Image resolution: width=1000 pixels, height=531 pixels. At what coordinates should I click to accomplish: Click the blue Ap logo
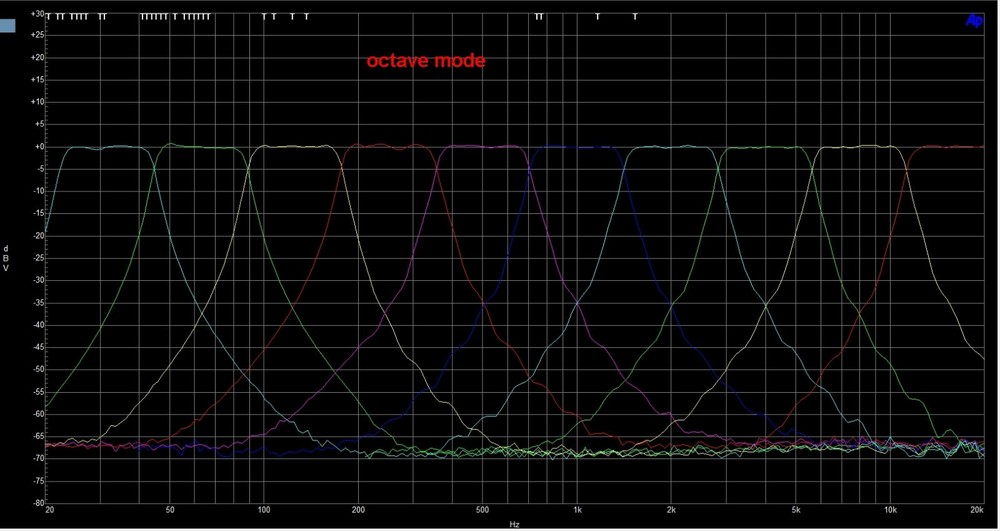[x=974, y=20]
